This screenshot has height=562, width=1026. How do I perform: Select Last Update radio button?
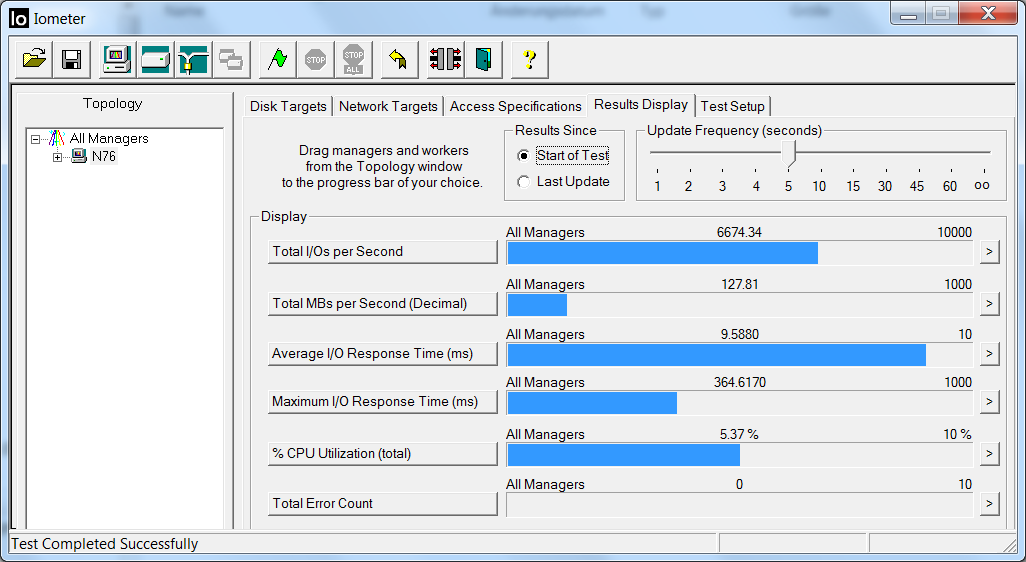(x=523, y=182)
